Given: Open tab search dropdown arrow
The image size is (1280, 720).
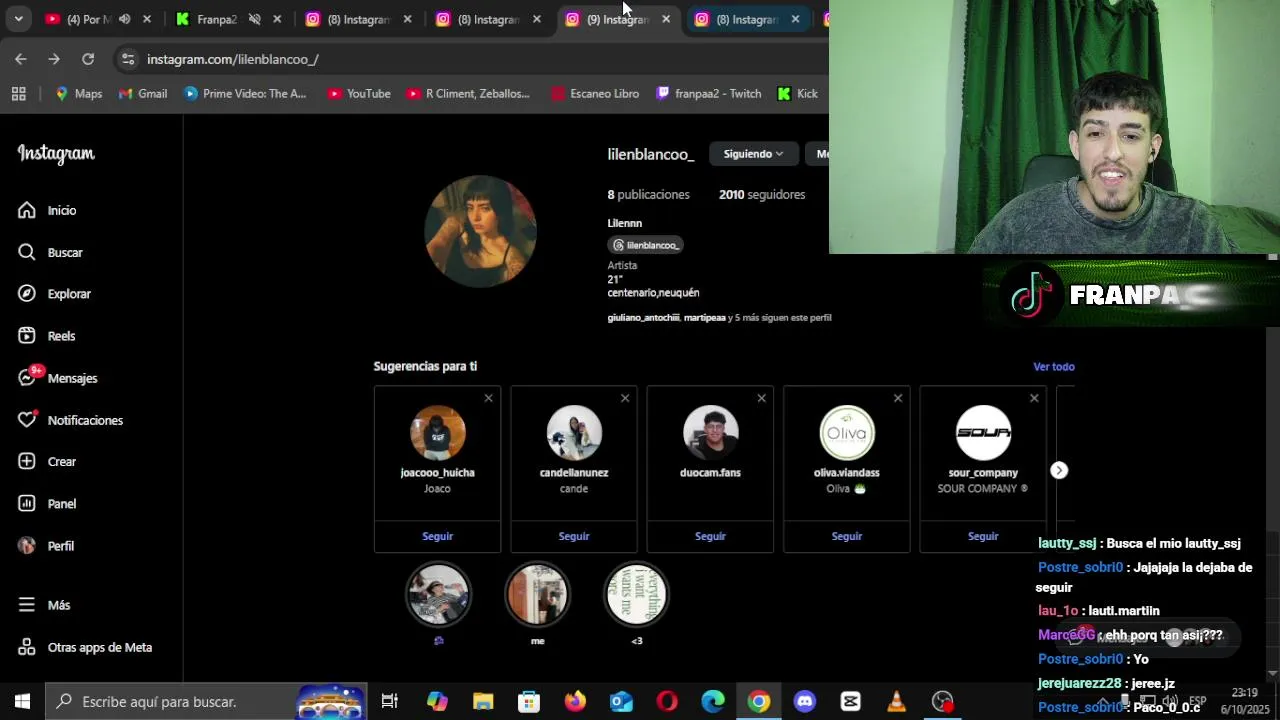Looking at the screenshot, I should coord(18,19).
